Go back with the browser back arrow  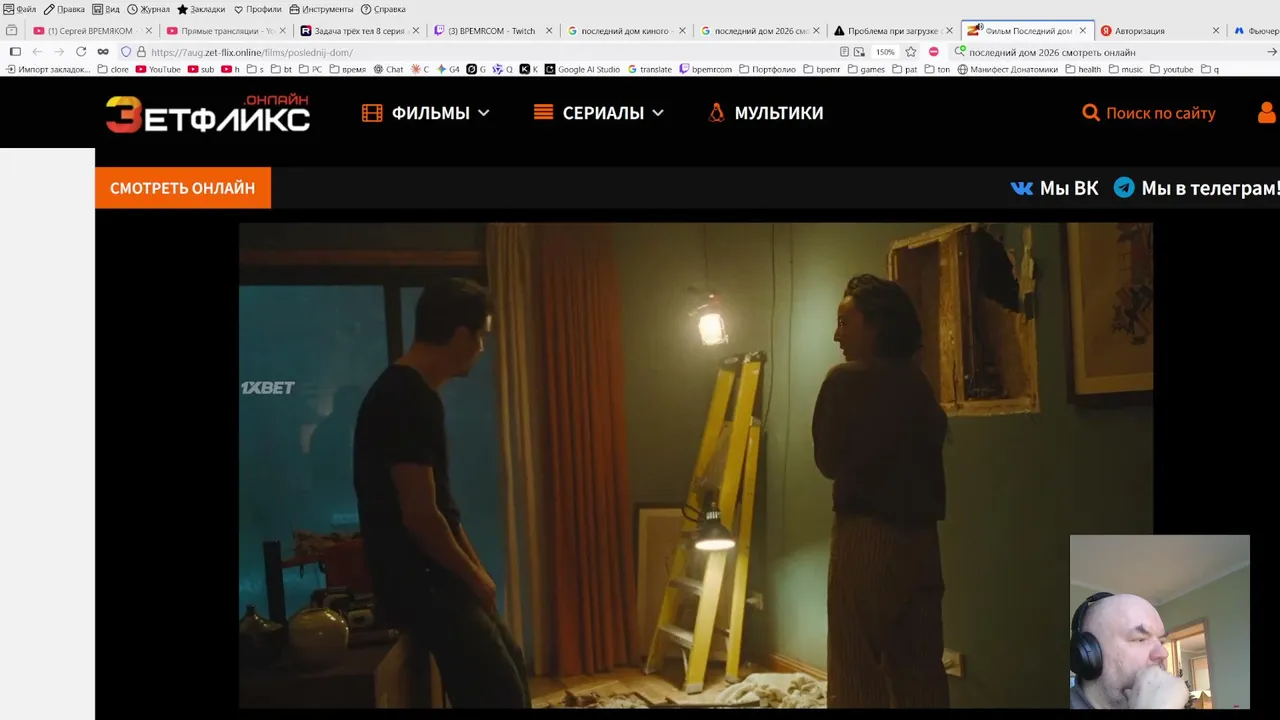(37, 52)
